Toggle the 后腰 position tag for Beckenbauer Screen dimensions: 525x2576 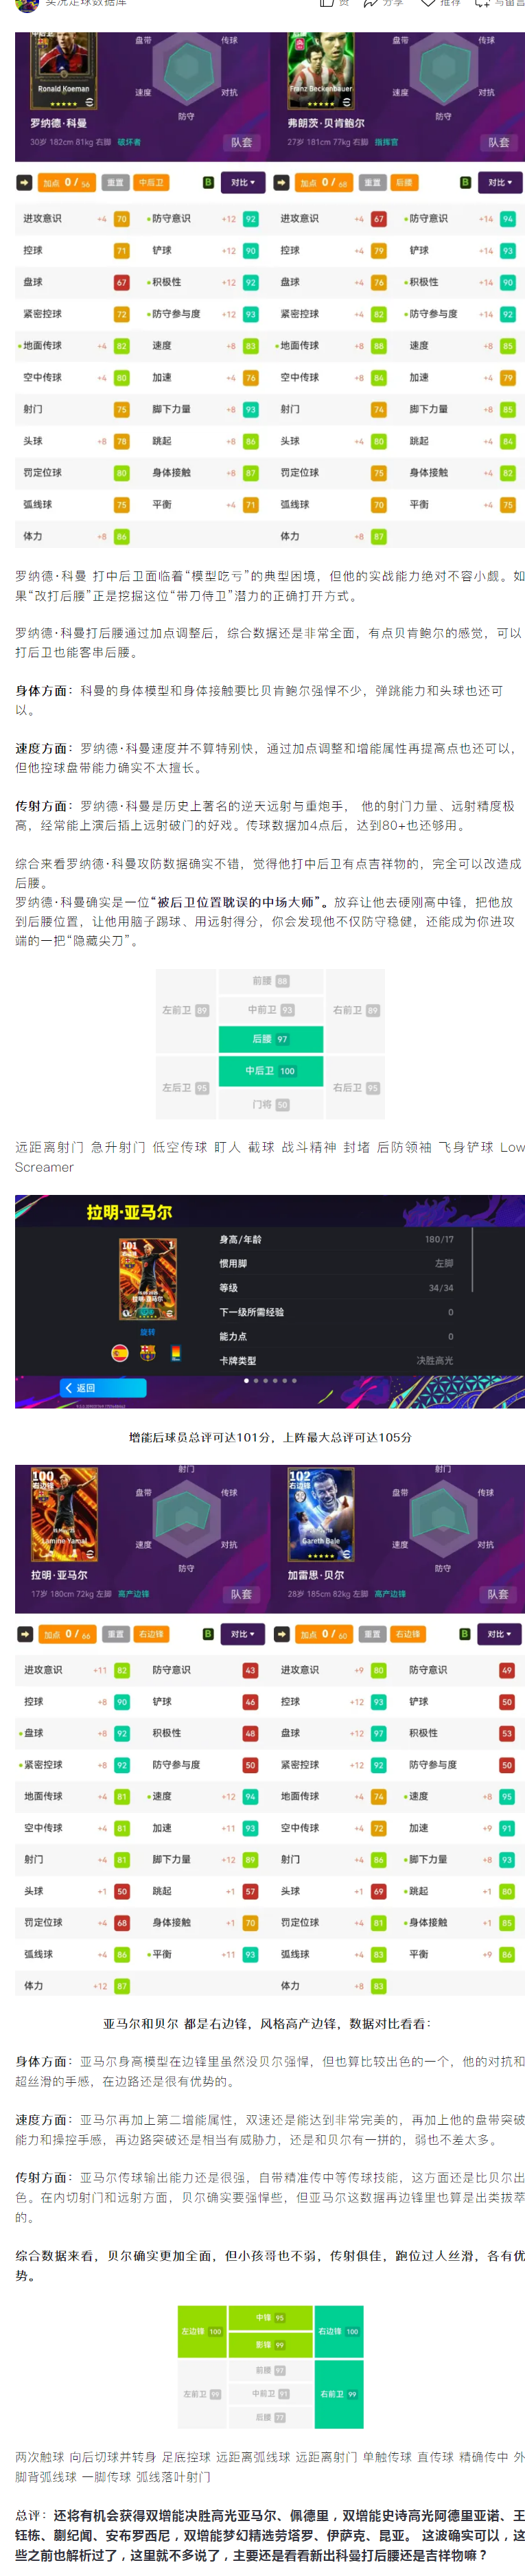[404, 183]
